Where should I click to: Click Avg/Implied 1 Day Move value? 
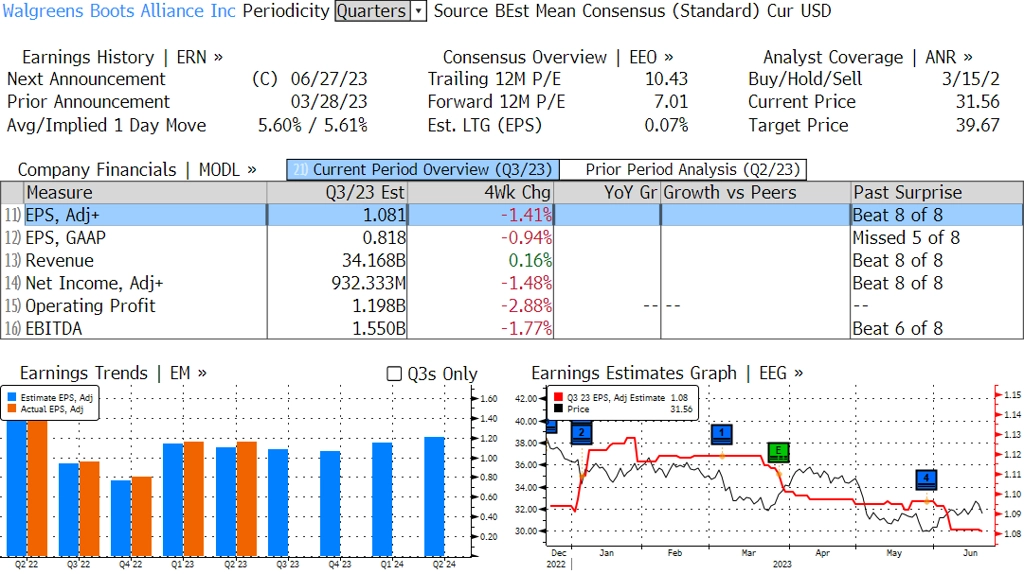coord(312,125)
